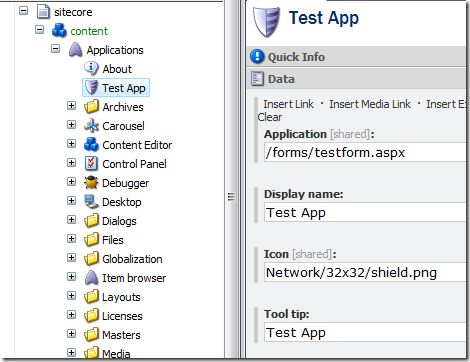Viewport: 470px width, 362px height.
Task: Select the Content Editor tree label
Action: [137, 145]
